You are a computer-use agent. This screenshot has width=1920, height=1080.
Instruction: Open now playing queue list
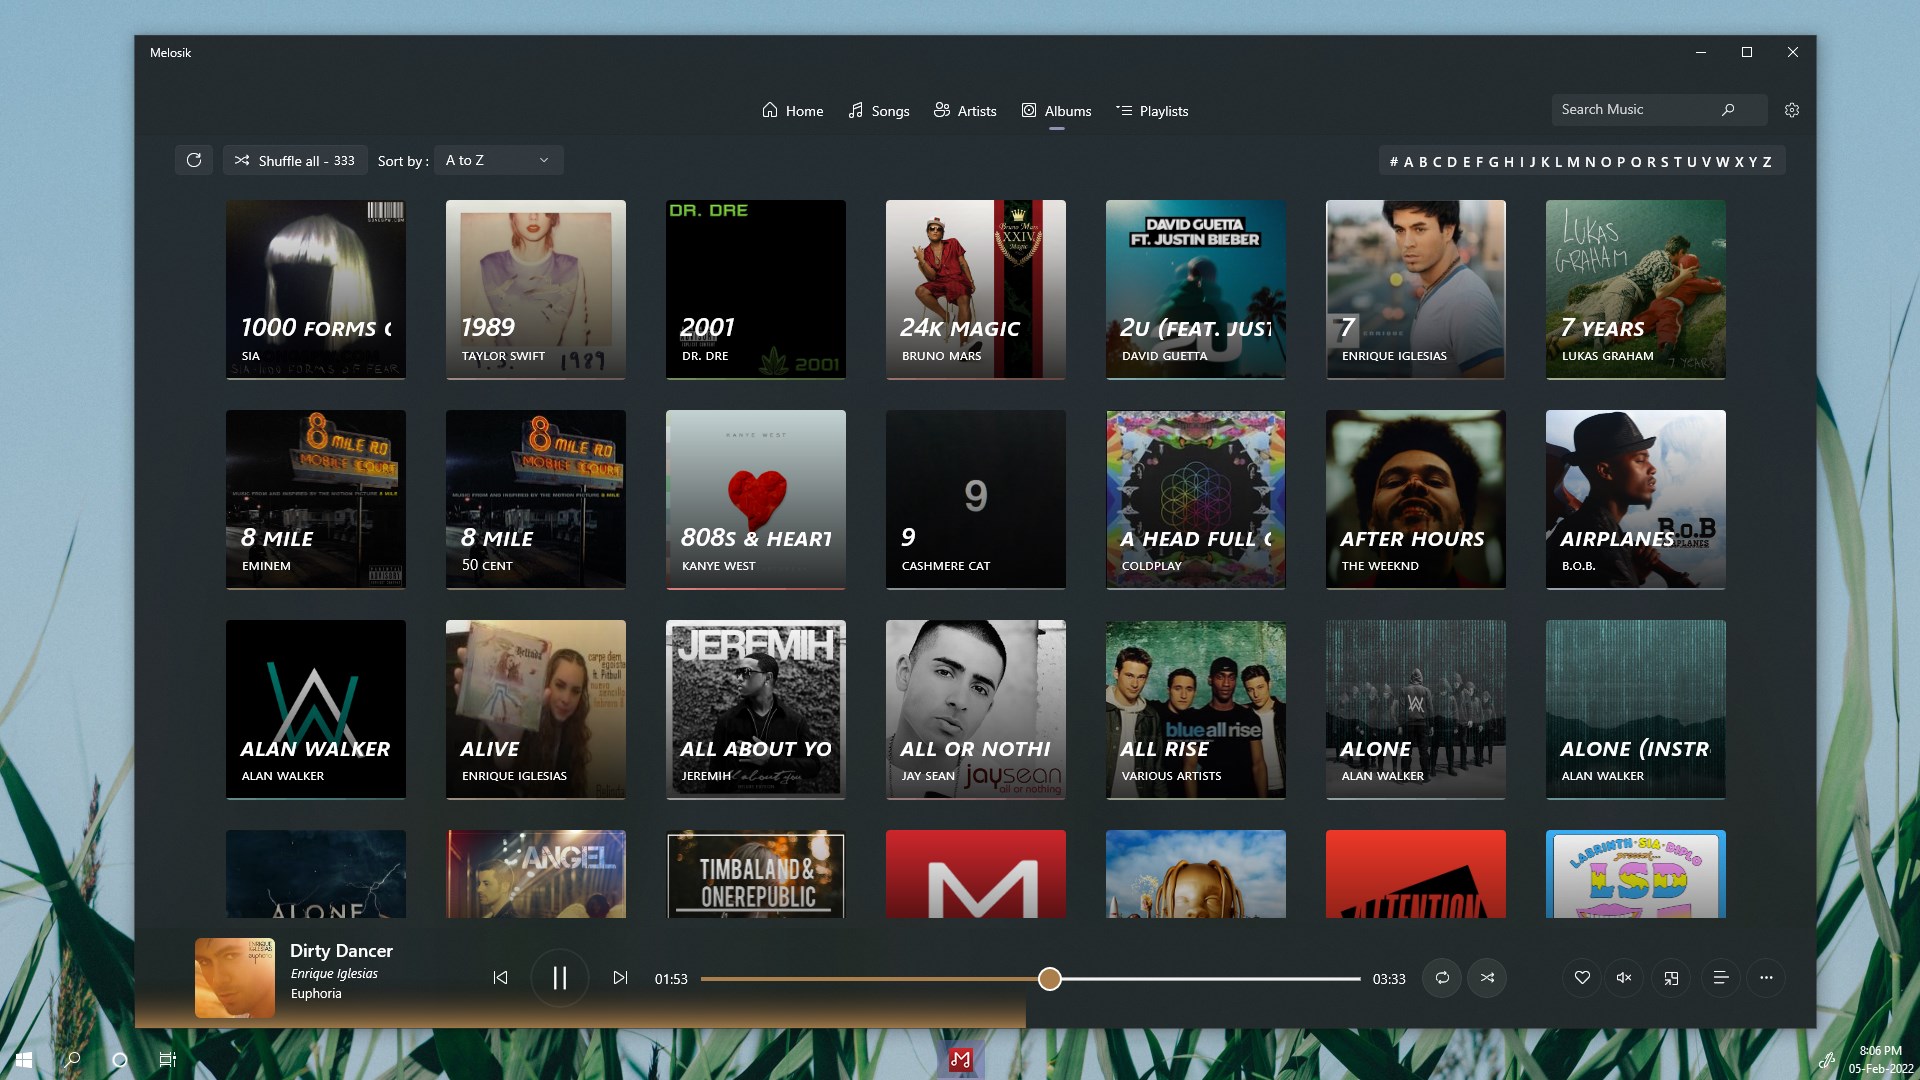pos(1721,977)
